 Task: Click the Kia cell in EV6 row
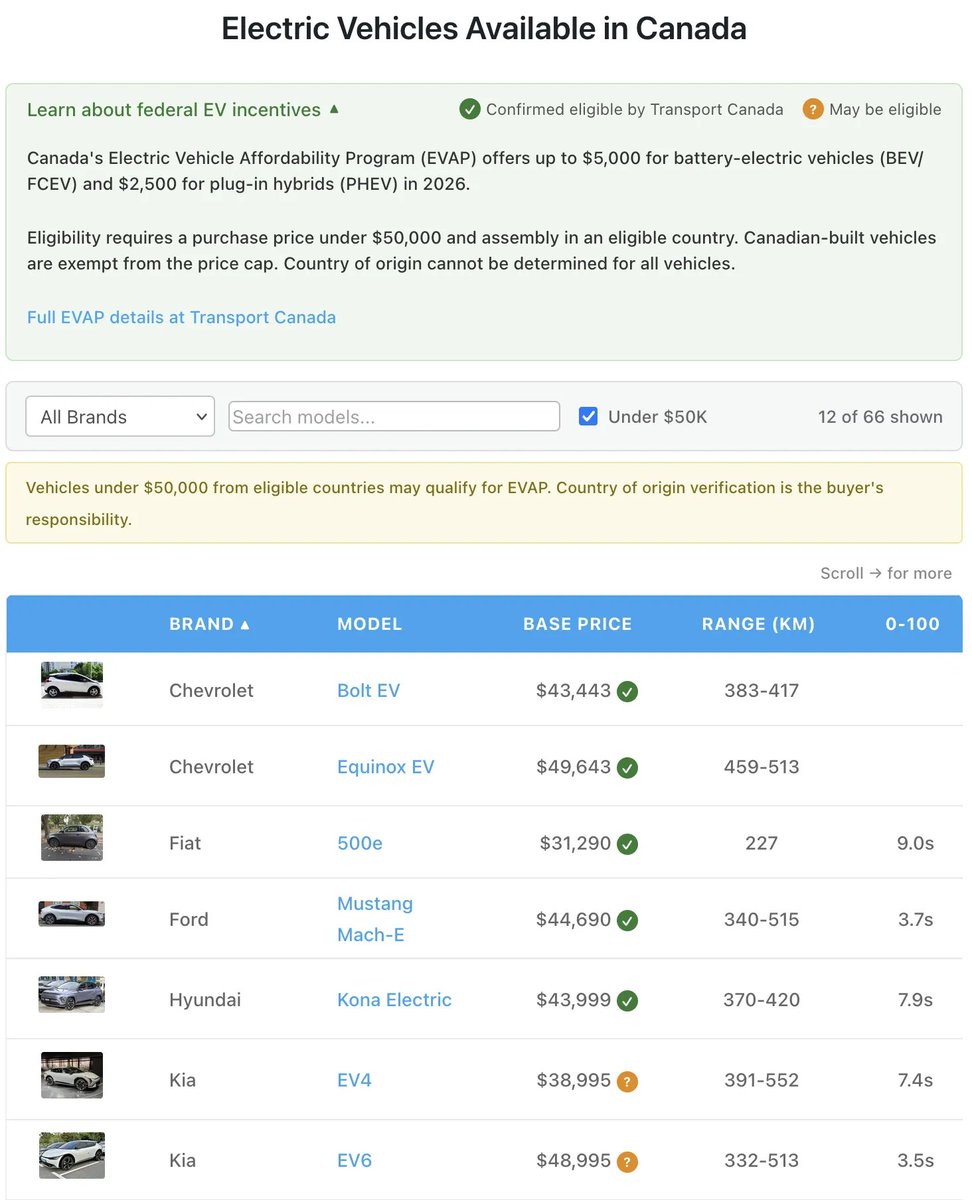point(182,1161)
